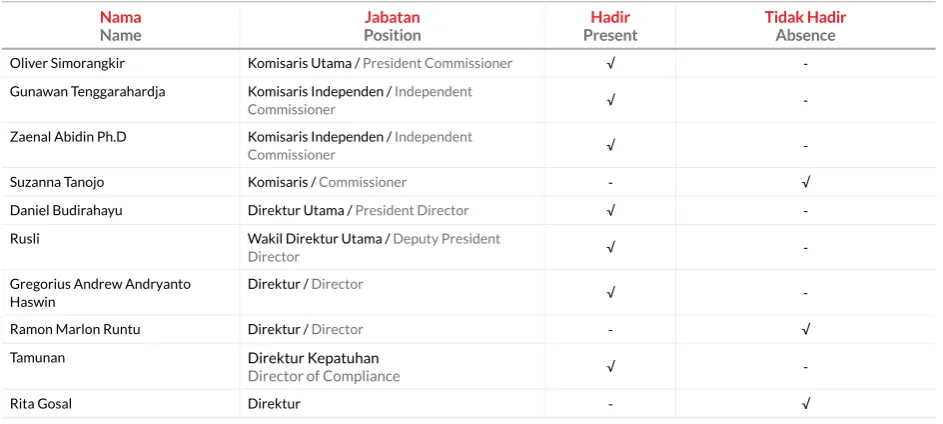Click the Direktur Kepatuhan position text
This screenshot has width=943, height=424.
click(x=313, y=358)
